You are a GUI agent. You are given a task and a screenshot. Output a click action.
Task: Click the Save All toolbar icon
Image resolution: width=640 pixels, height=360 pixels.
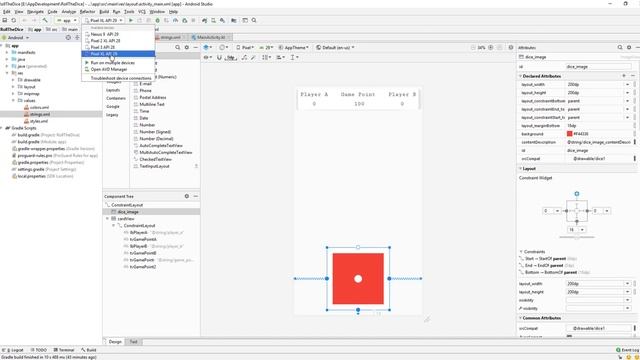4,20
